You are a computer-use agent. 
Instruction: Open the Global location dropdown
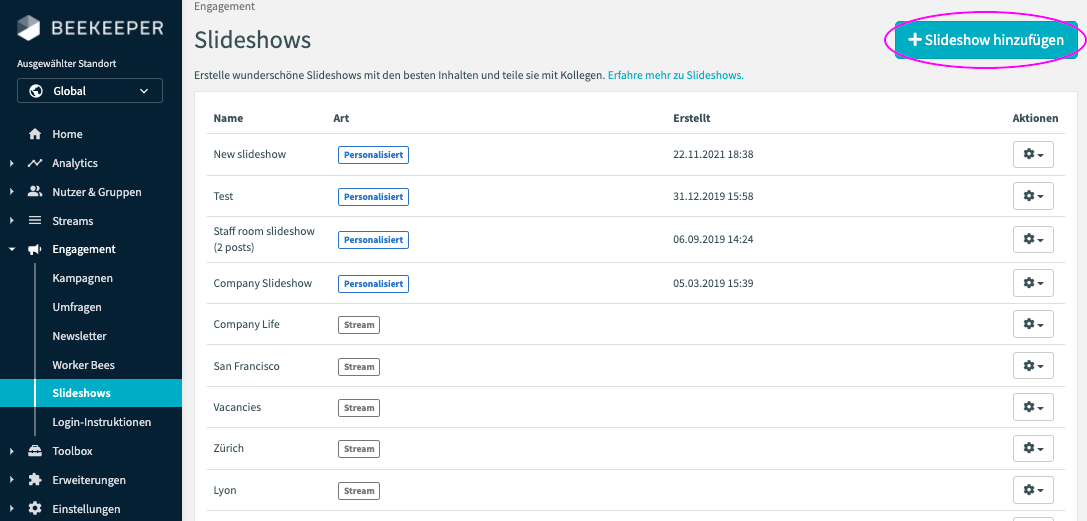point(90,91)
